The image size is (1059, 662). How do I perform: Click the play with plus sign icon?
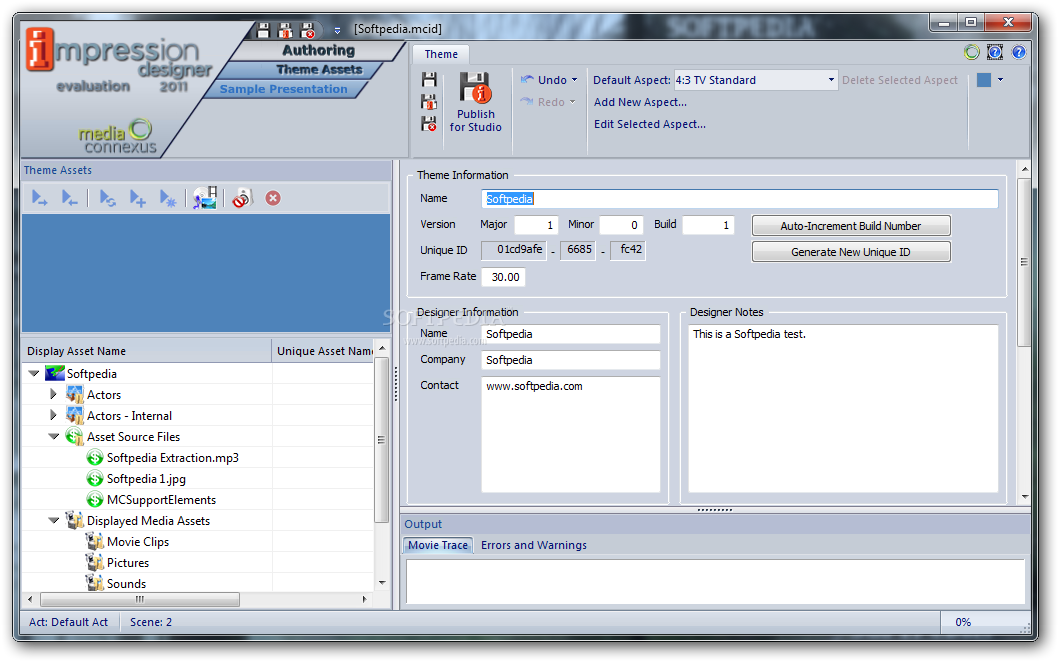click(x=138, y=199)
